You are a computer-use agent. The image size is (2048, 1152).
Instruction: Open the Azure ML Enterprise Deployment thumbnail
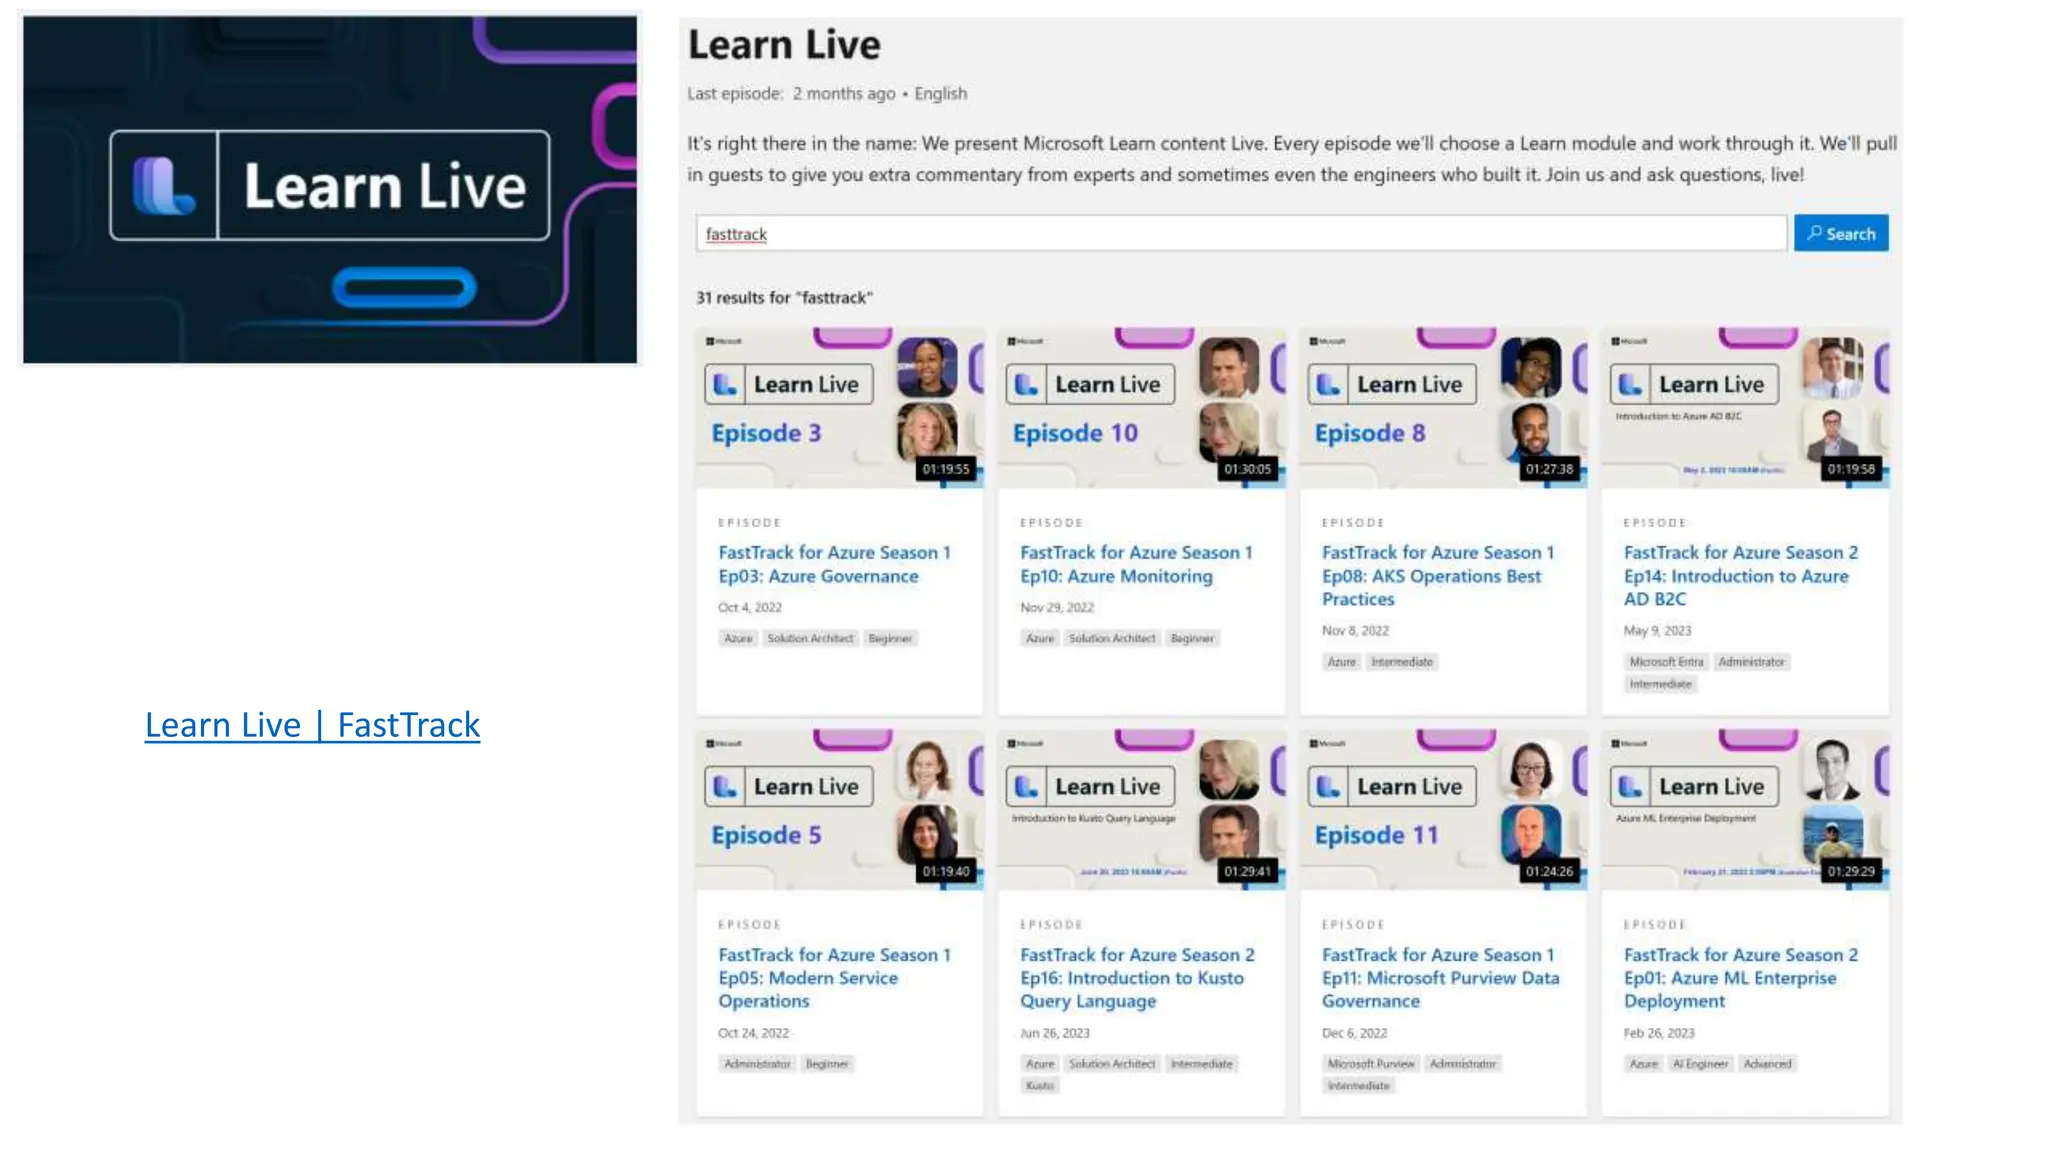(x=1745, y=810)
